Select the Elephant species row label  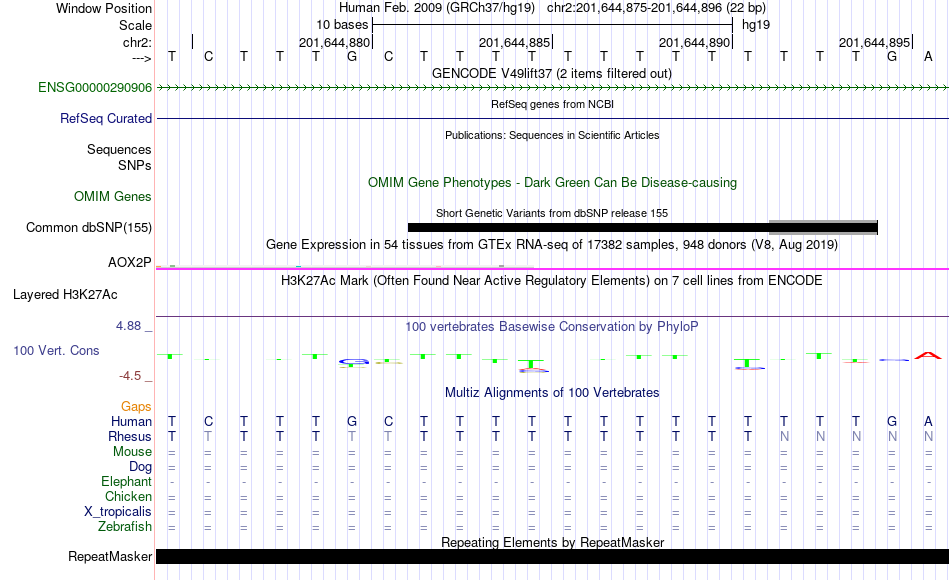[126, 482]
